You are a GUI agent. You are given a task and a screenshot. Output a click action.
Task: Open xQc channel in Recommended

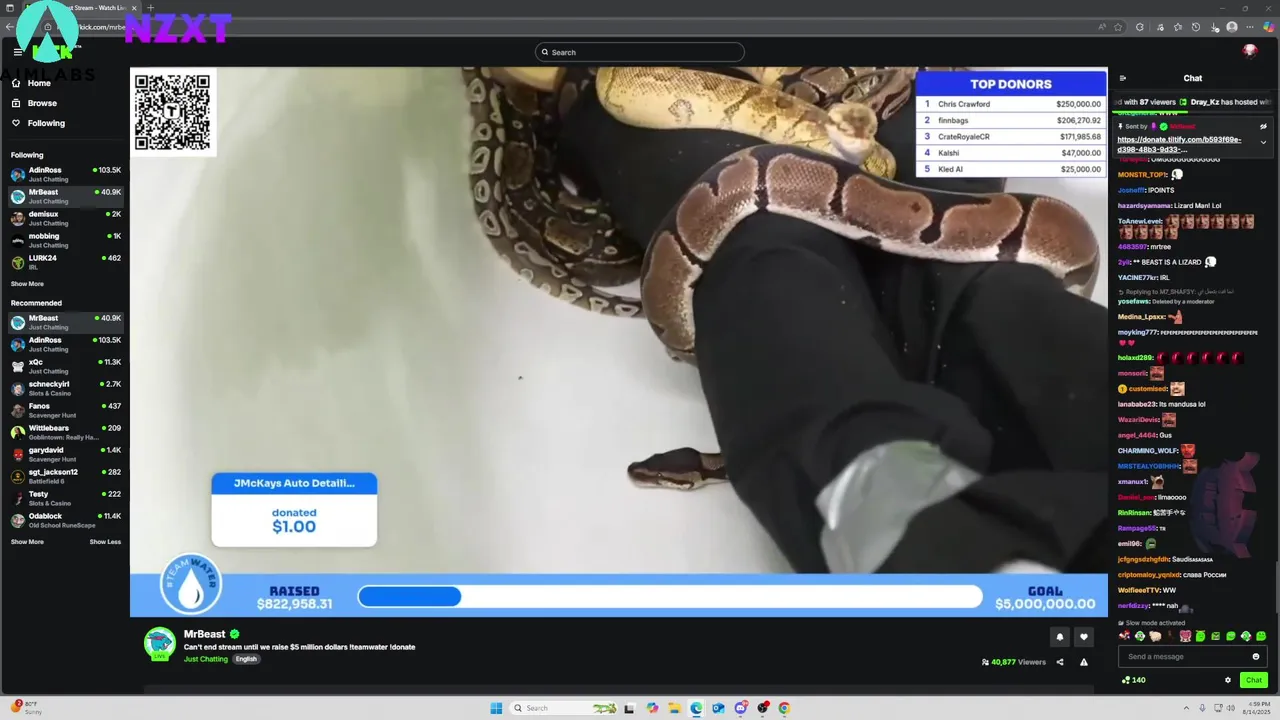(65, 366)
